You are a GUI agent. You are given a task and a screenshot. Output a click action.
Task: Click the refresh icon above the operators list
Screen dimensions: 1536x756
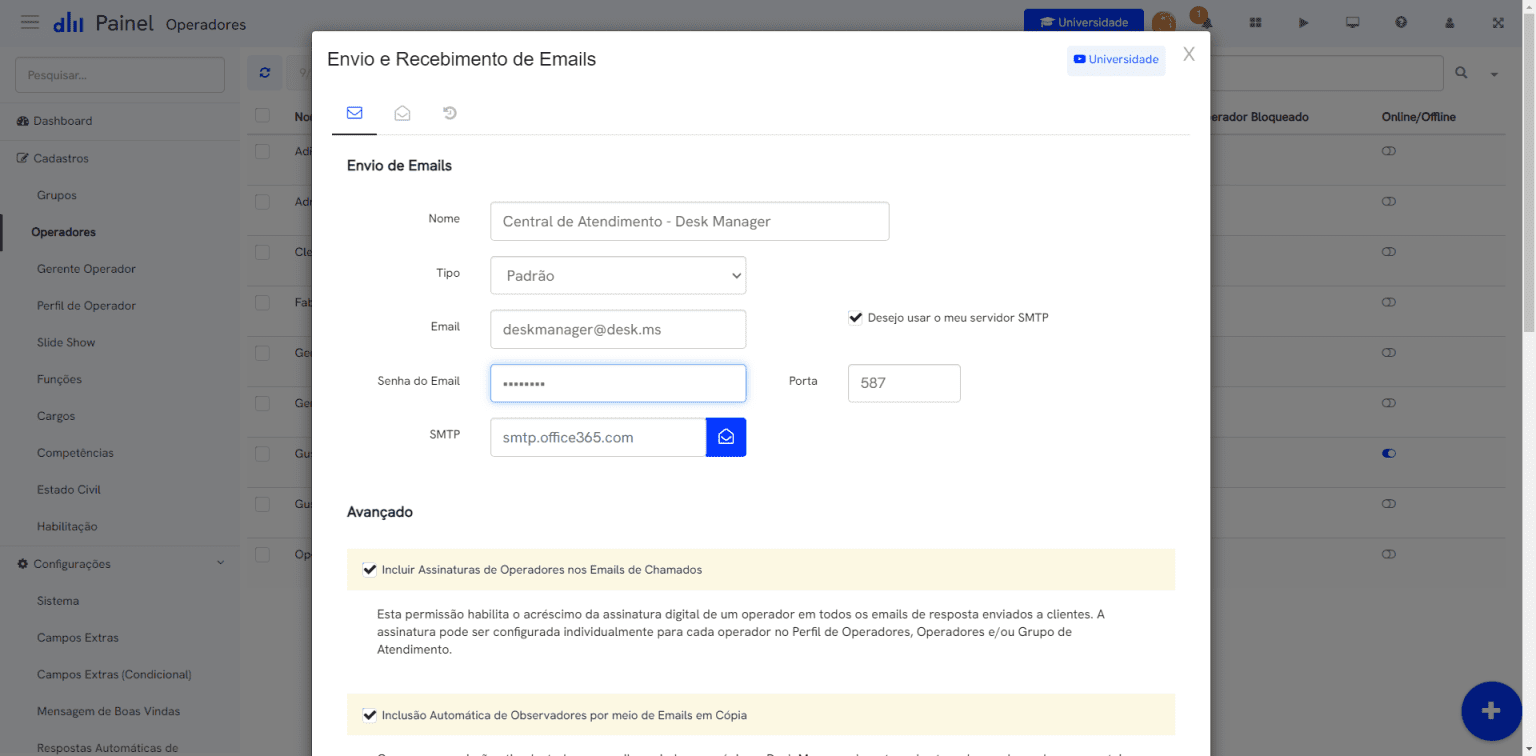coord(264,73)
